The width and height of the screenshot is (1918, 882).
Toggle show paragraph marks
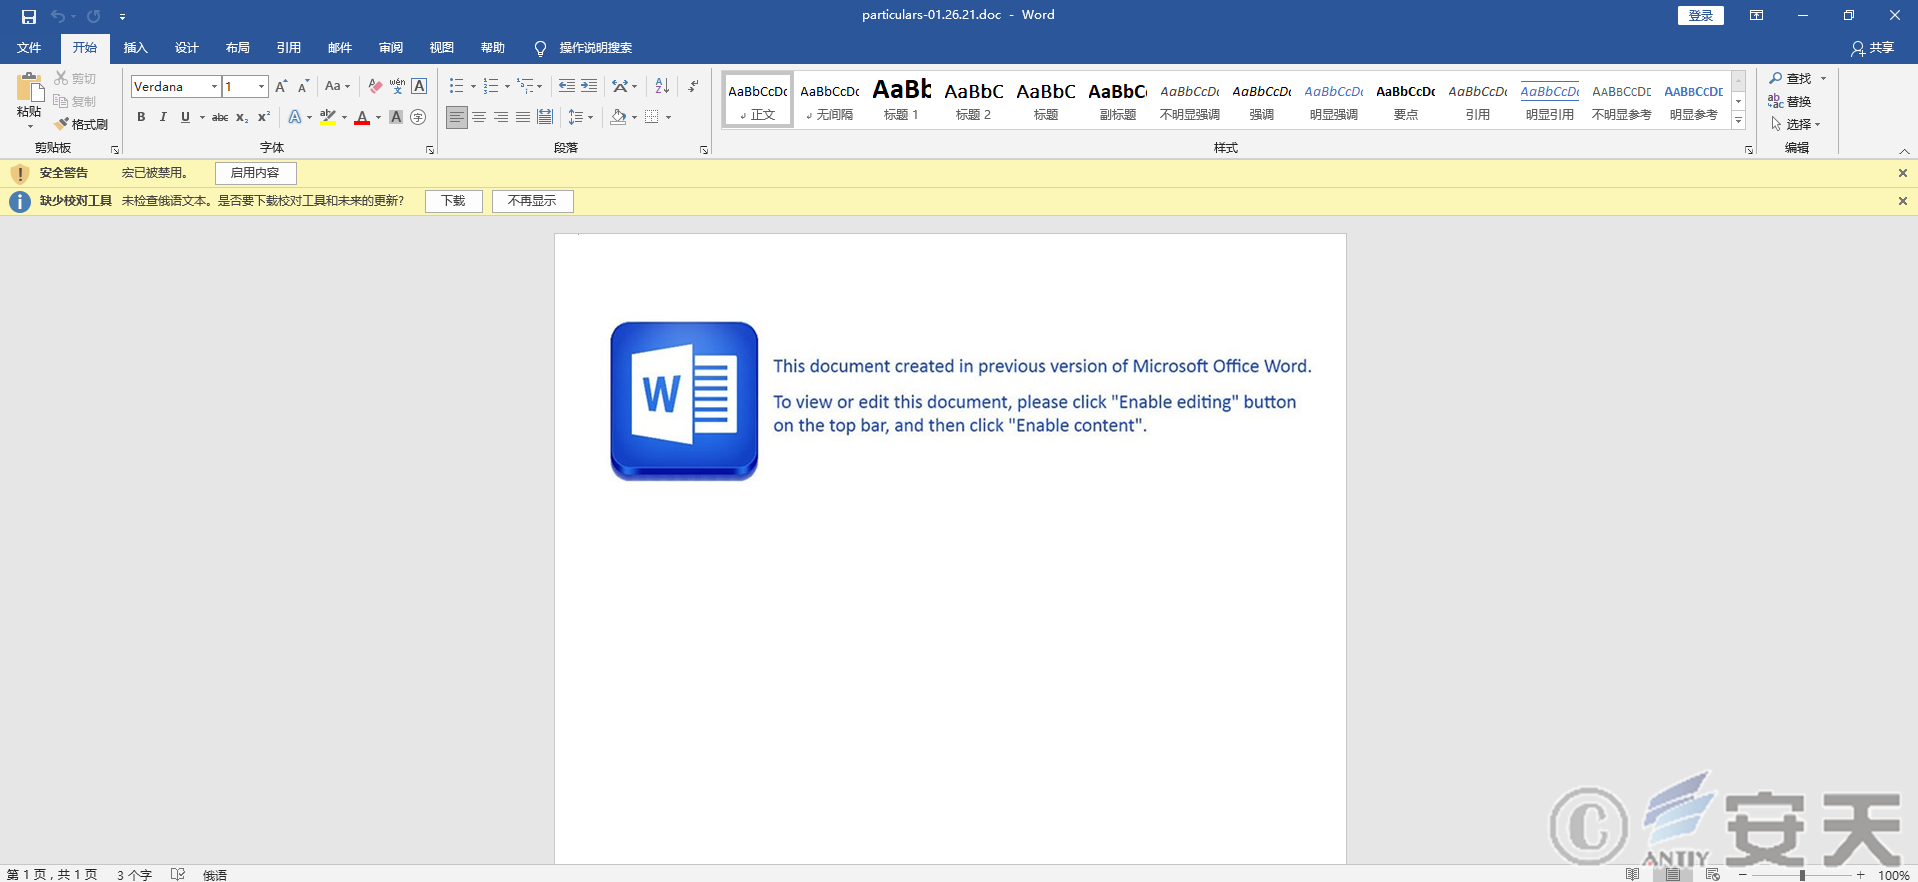(x=693, y=86)
